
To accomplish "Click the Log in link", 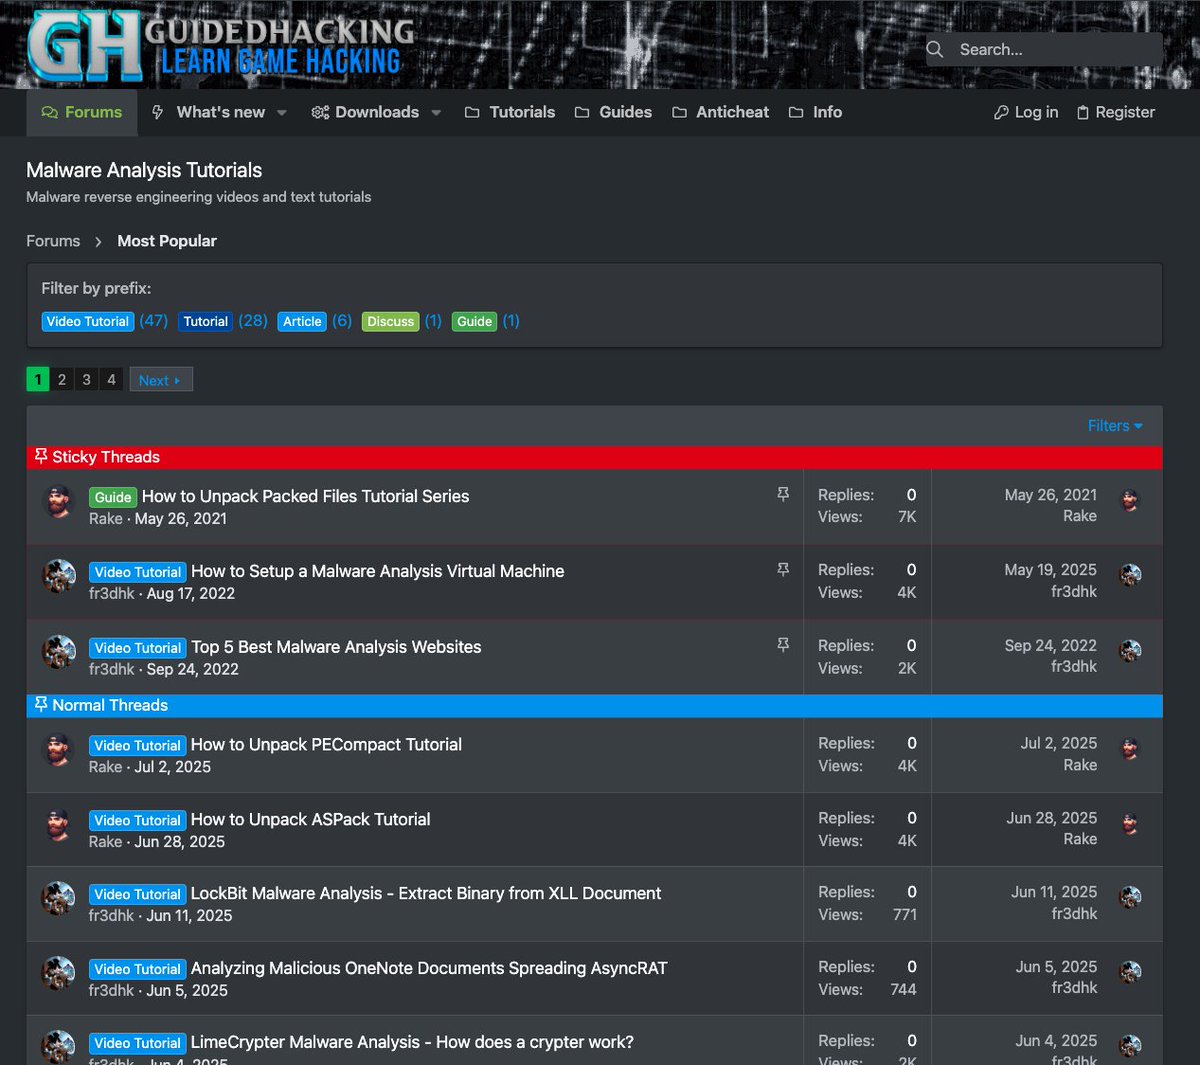I will coord(1026,112).
